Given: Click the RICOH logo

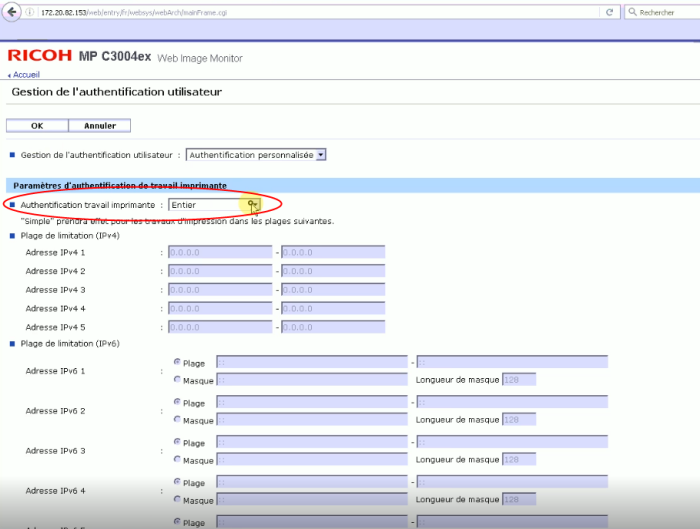Looking at the screenshot, I should (38, 56).
